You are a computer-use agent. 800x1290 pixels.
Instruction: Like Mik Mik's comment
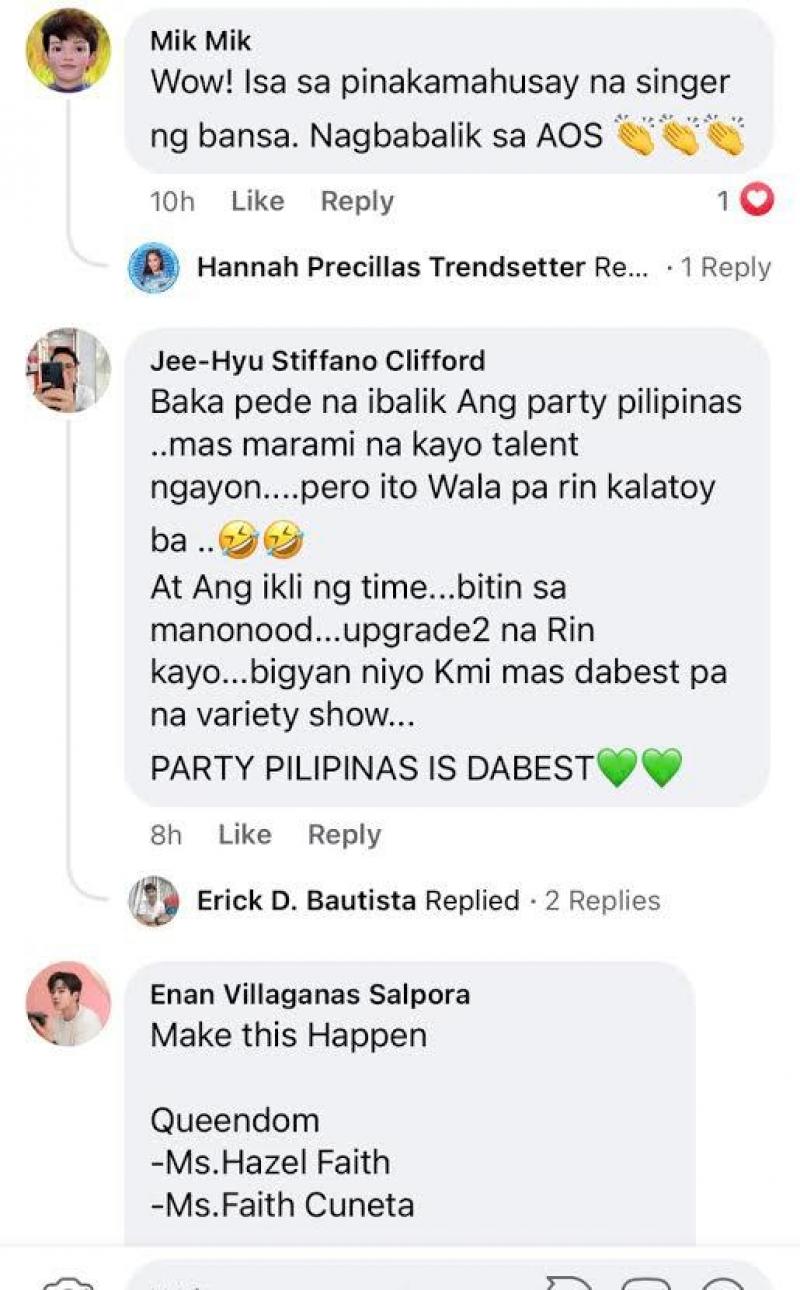(257, 201)
